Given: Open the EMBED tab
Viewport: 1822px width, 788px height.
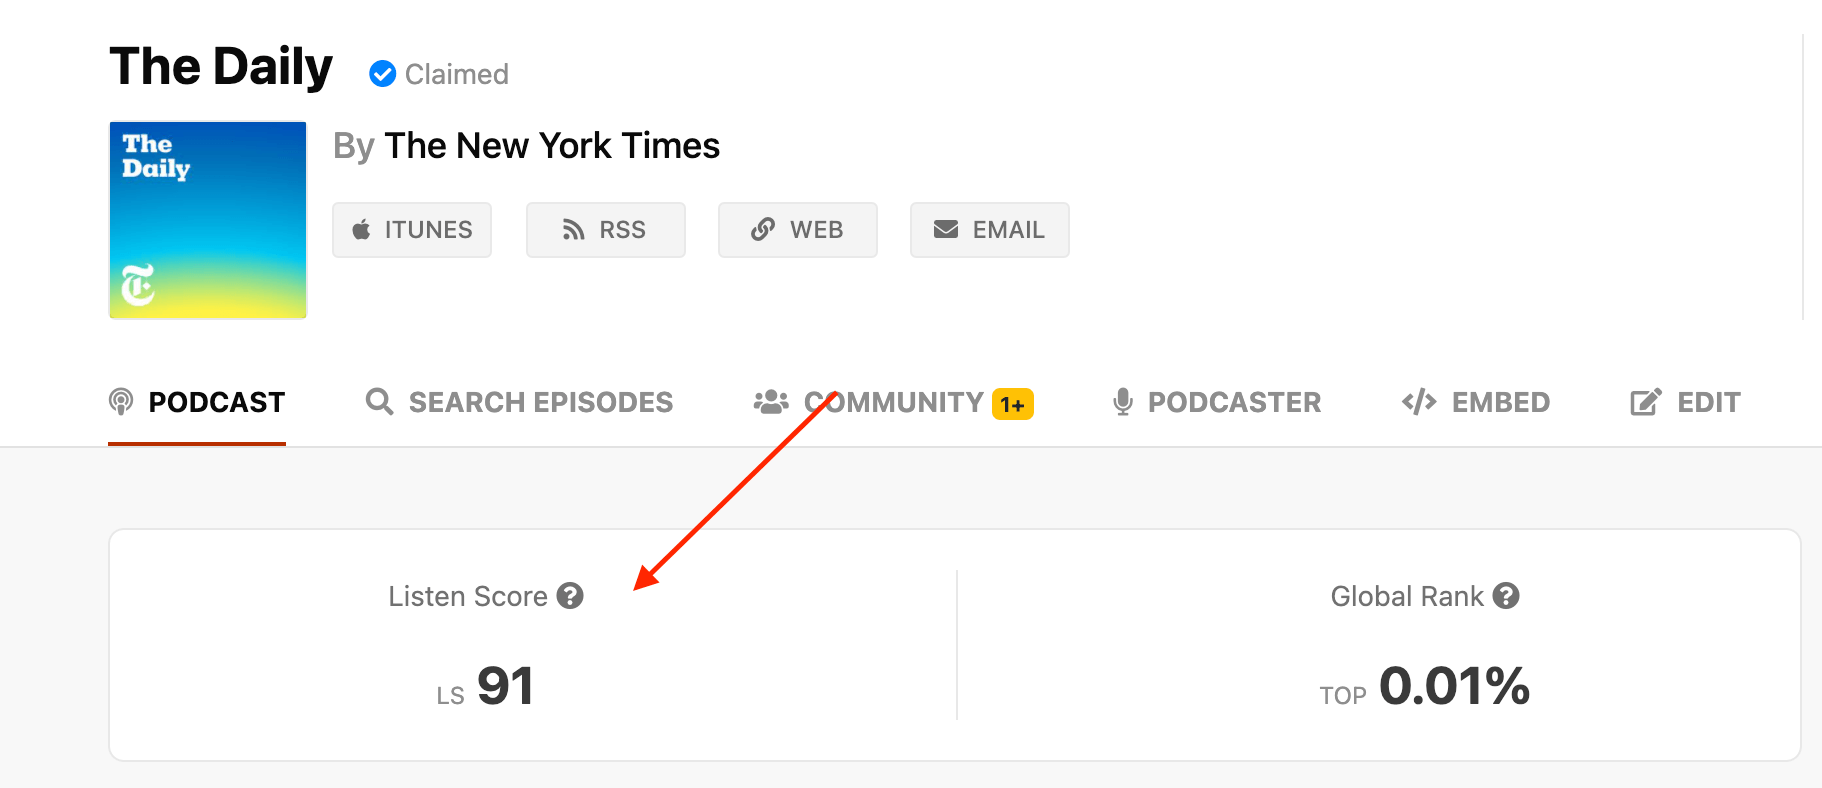Looking at the screenshot, I should click(x=1476, y=402).
